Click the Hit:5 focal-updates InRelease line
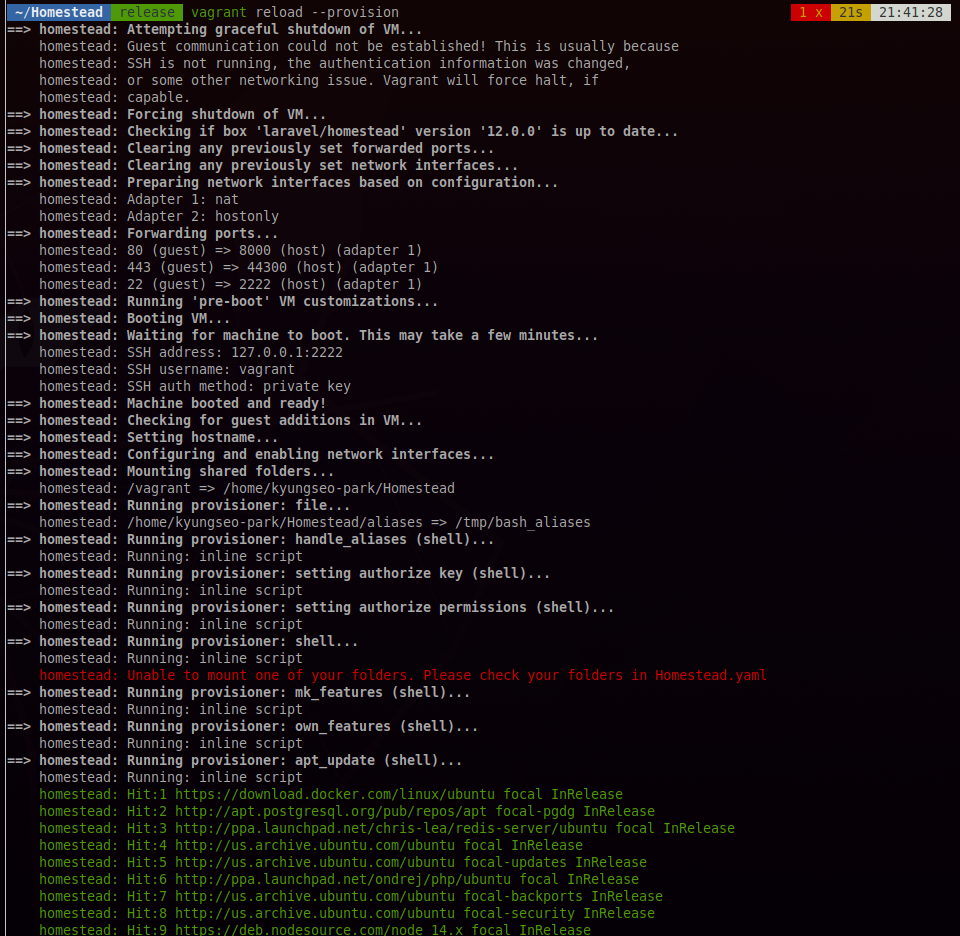Viewport: 960px width, 936px height. pyautogui.click(x=343, y=863)
